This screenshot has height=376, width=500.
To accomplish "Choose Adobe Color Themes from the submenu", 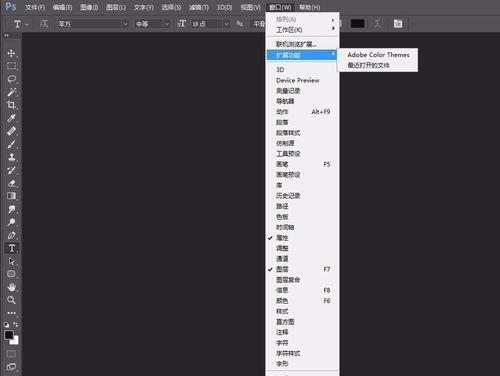I will (x=378, y=55).
